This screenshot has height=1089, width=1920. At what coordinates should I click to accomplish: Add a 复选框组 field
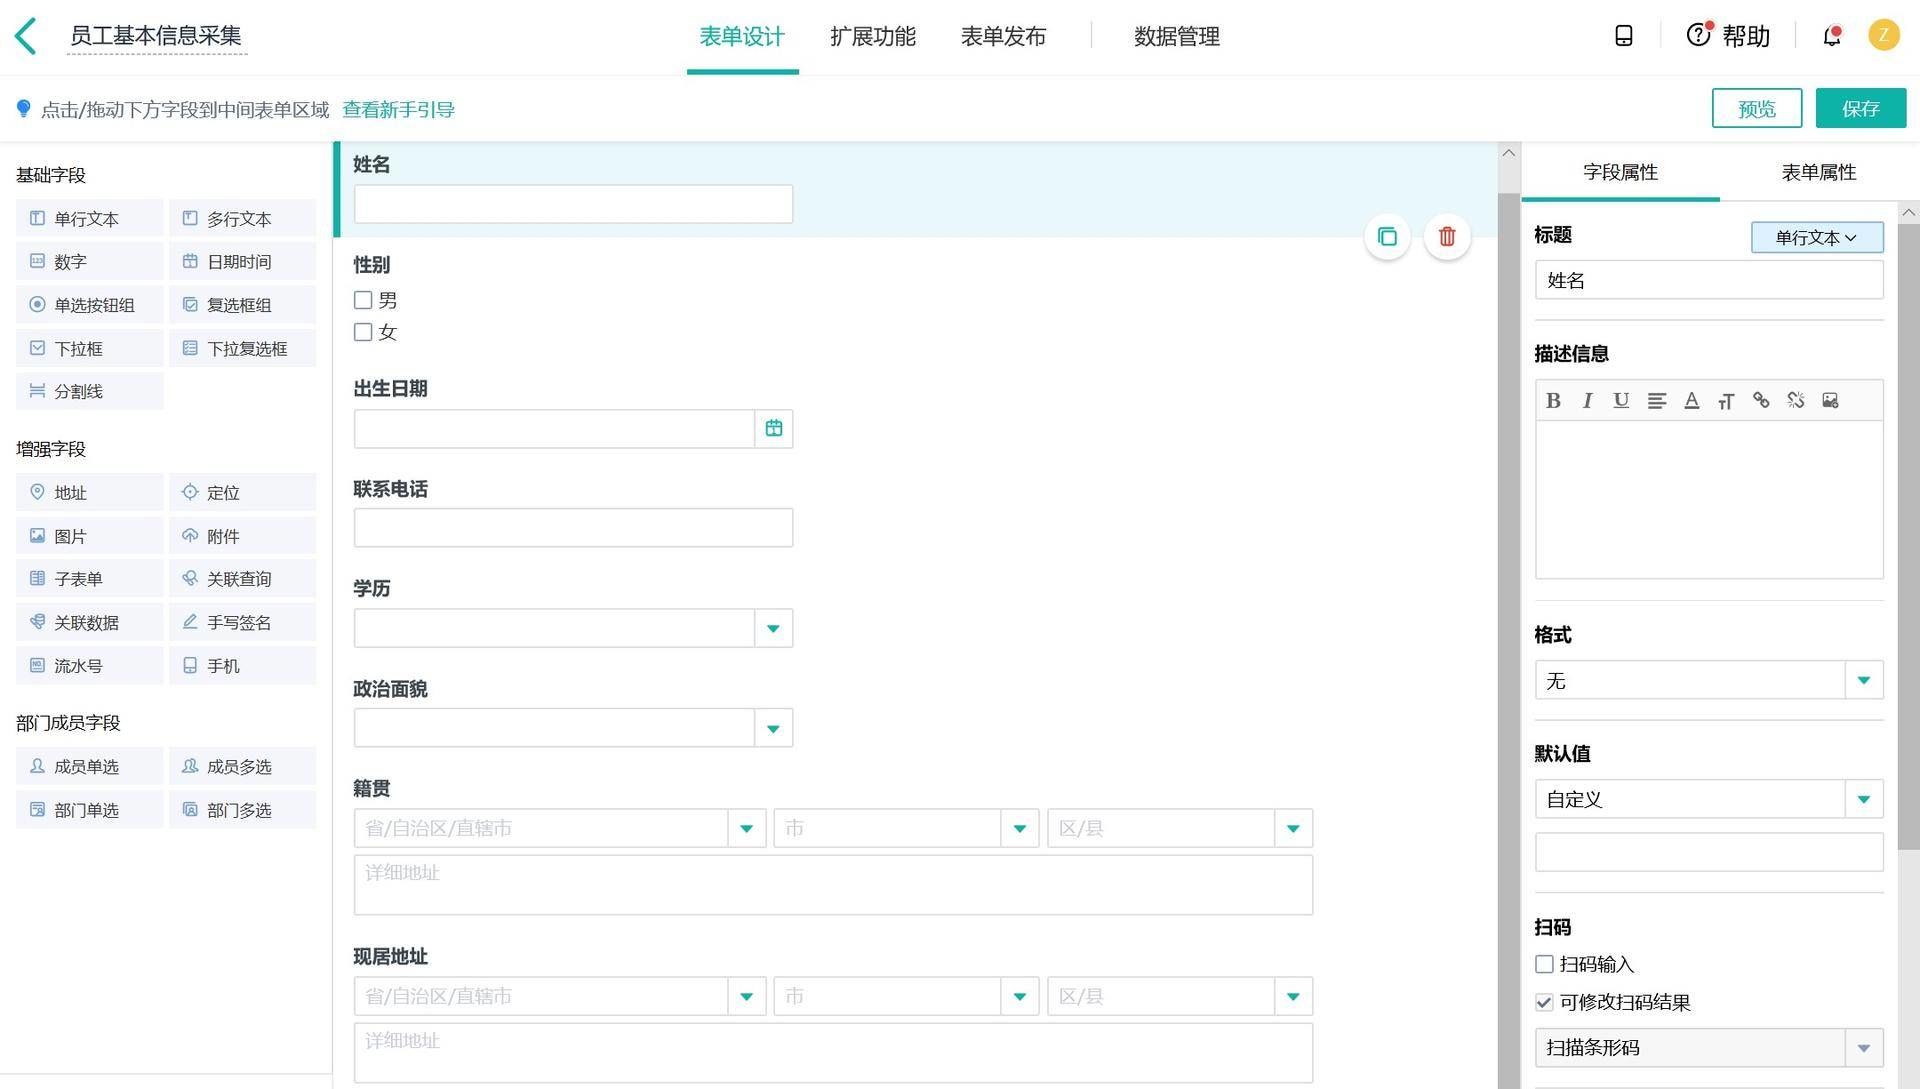click(242, 304)
